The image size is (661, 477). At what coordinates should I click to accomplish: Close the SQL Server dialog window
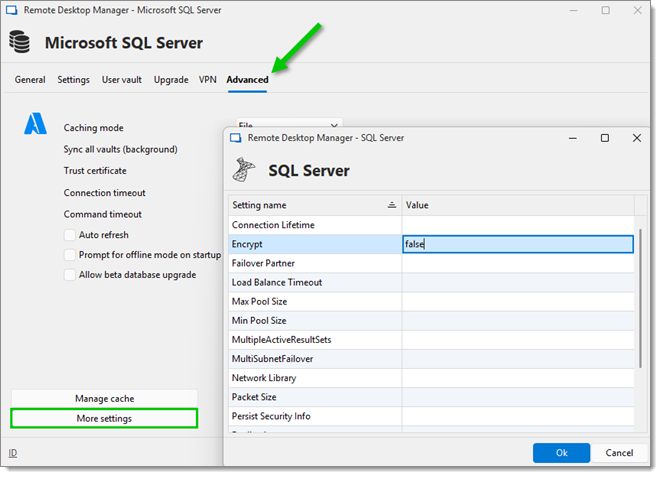(x=637, y=138)
